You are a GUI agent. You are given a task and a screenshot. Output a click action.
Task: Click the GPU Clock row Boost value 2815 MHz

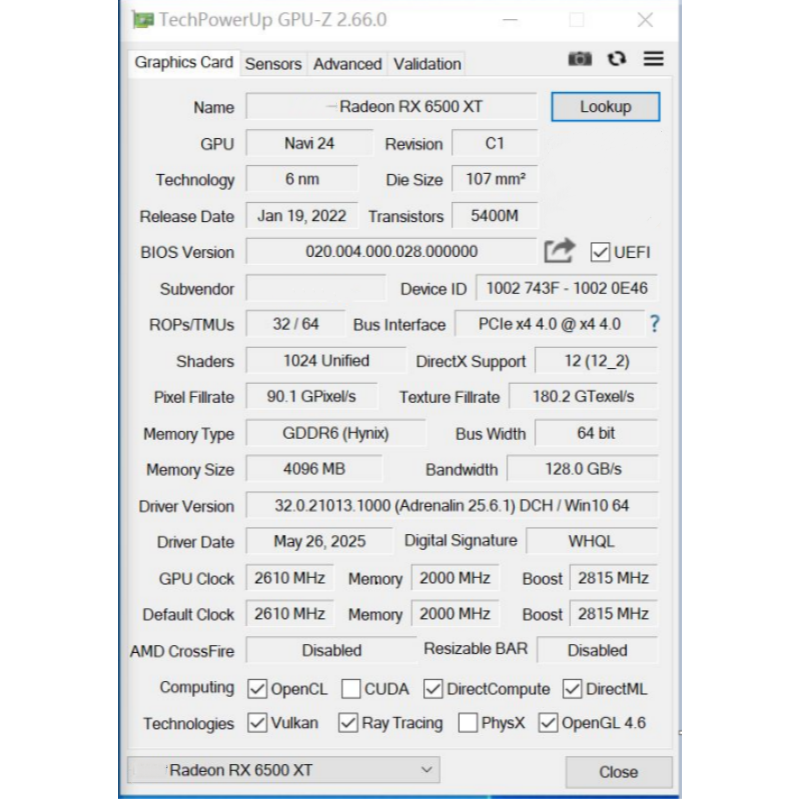(614, 578)
